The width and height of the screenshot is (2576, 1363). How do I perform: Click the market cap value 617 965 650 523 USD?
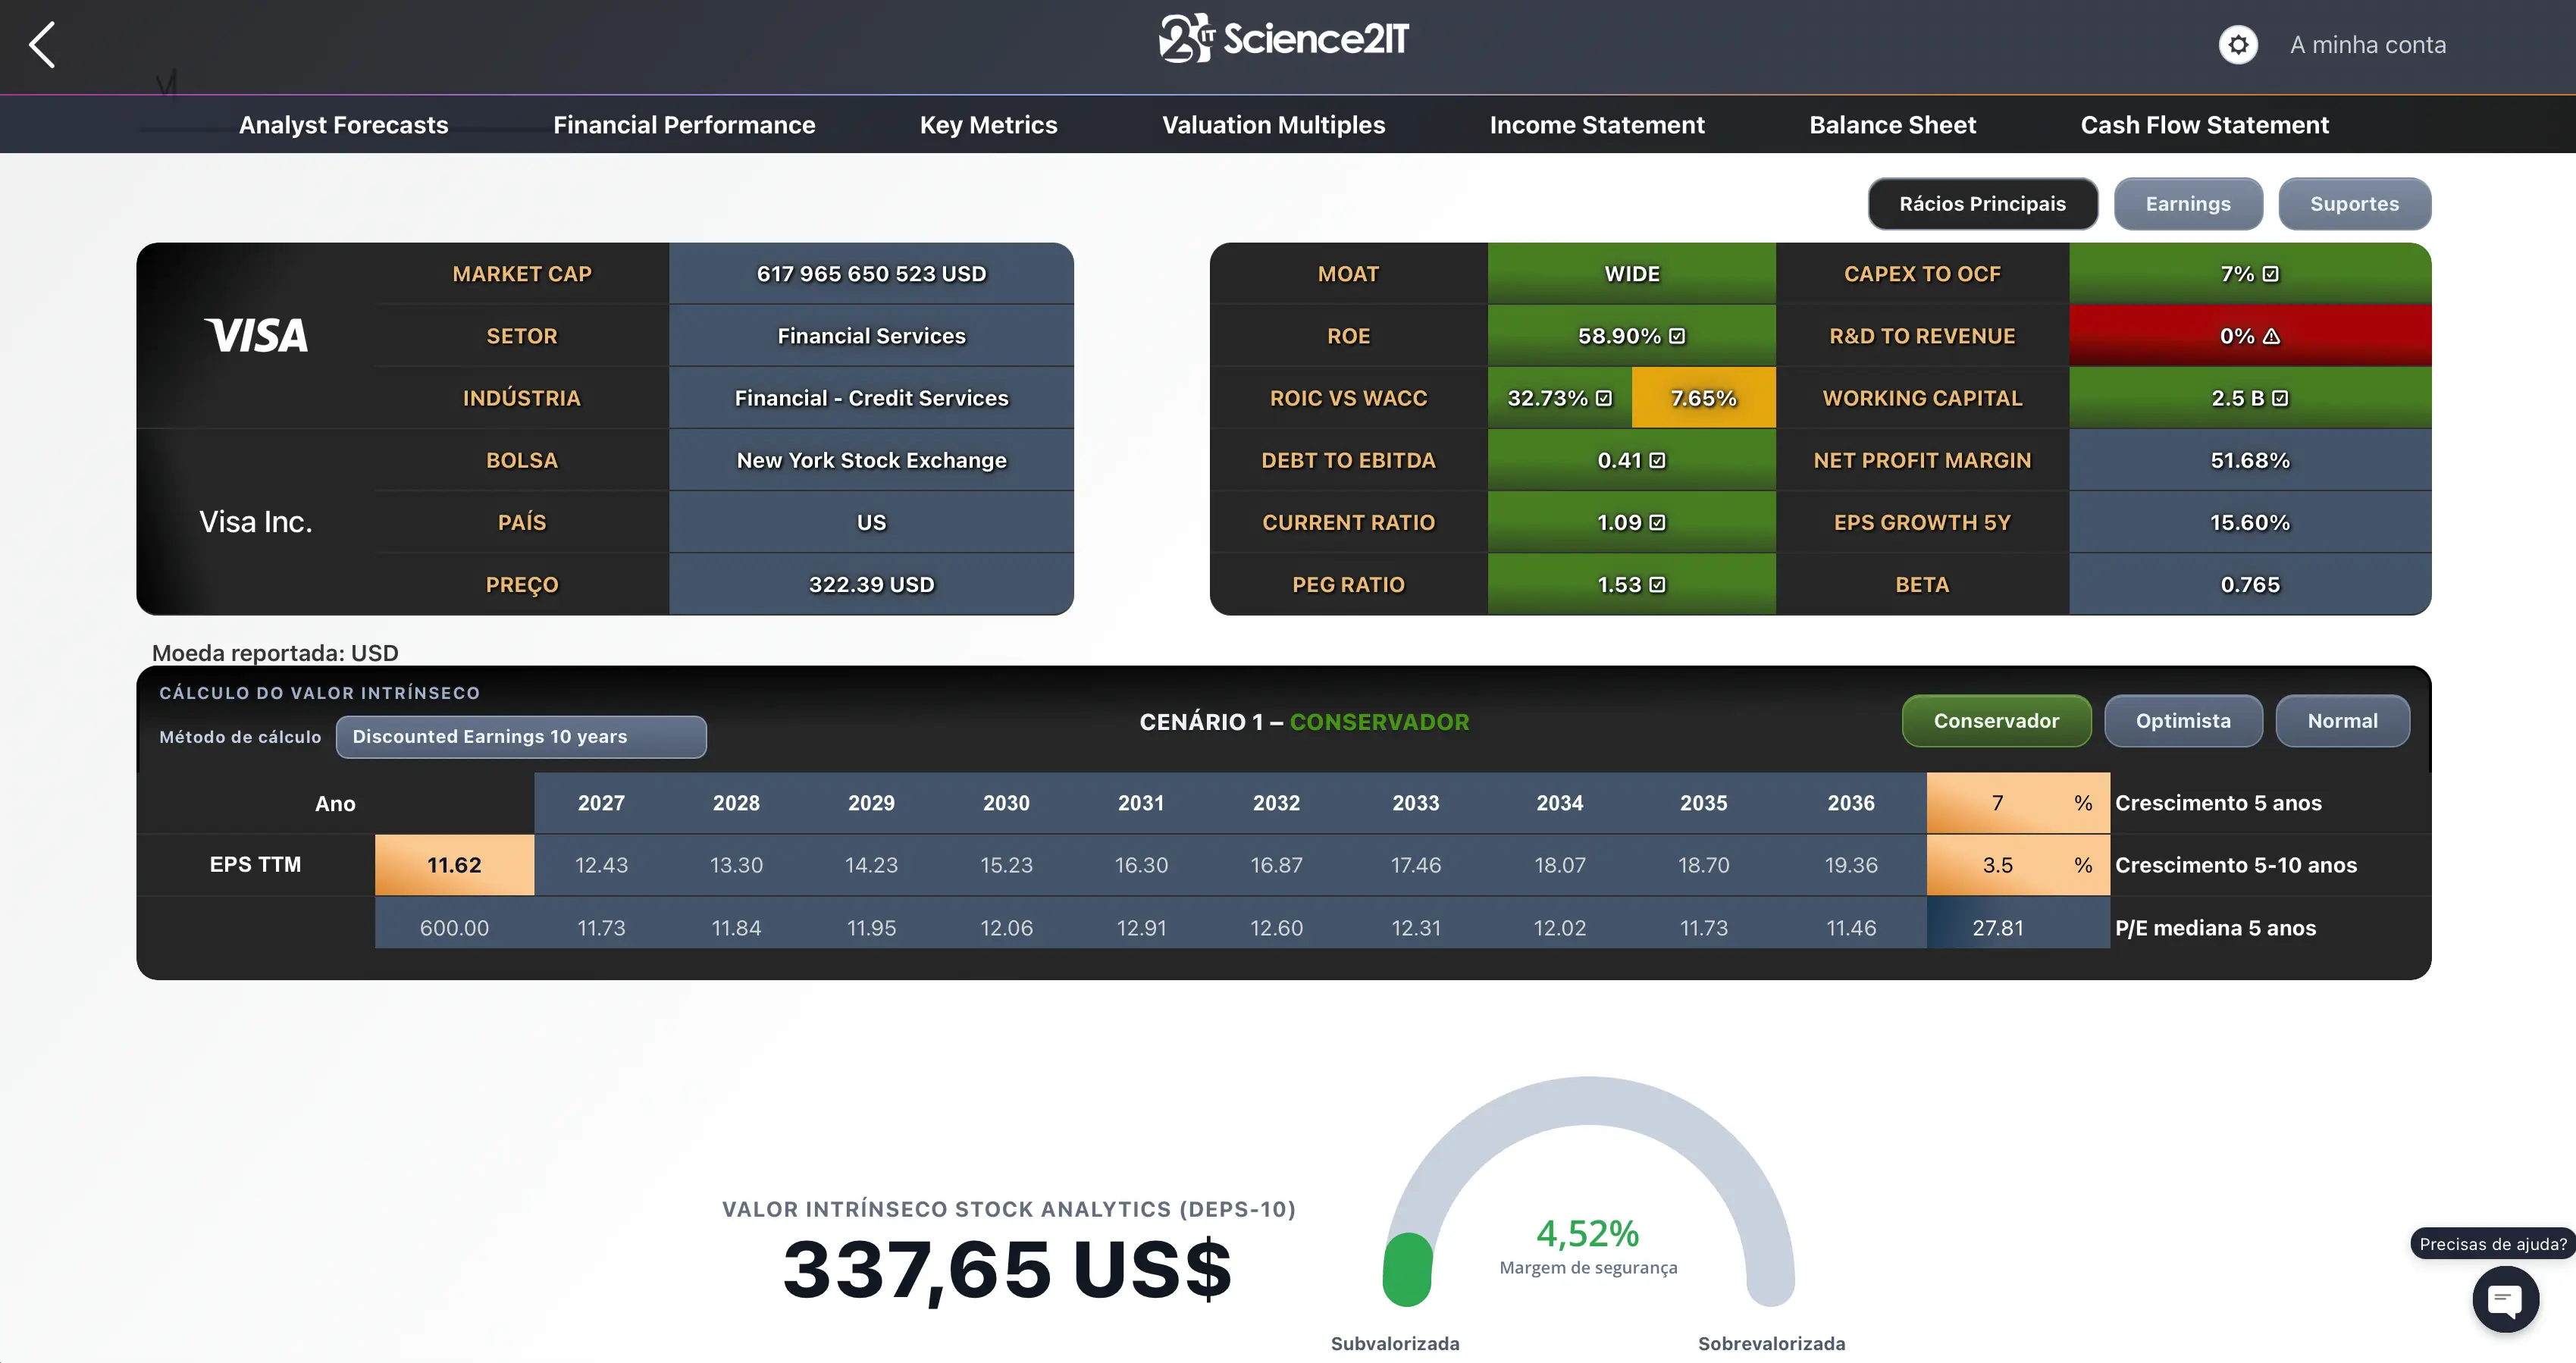pos(871,274)
